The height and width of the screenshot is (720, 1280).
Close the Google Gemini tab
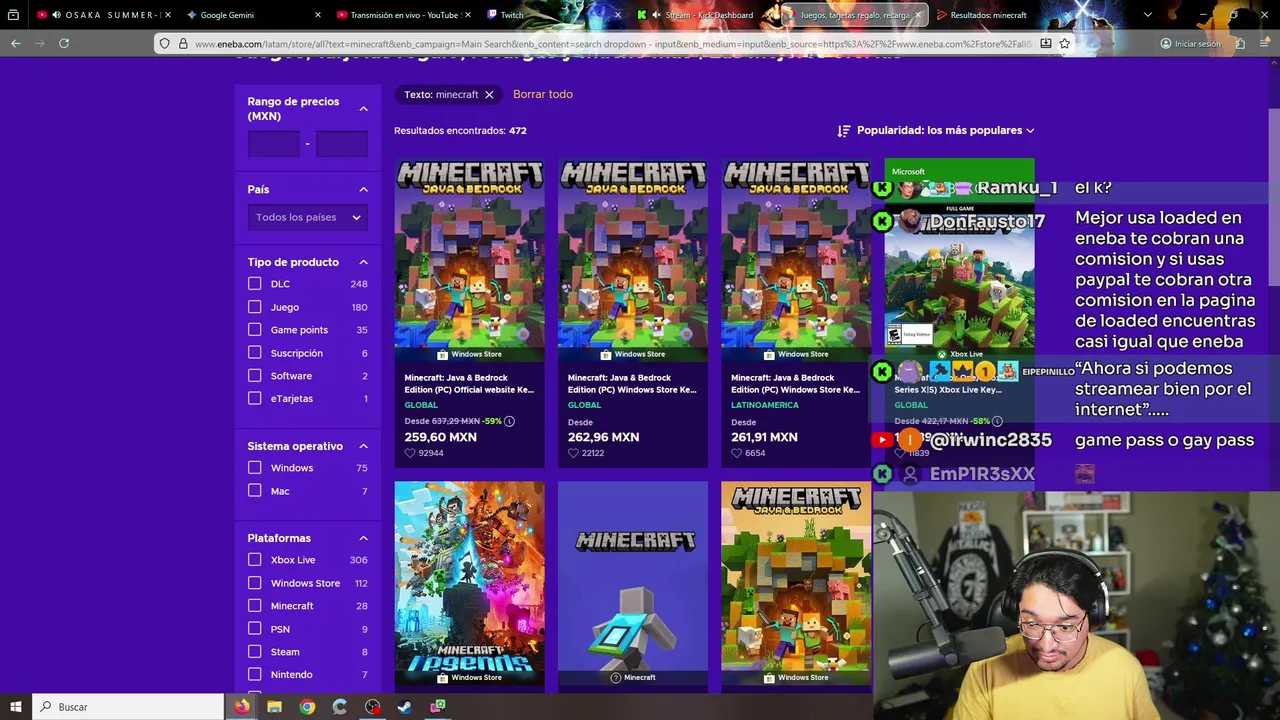coord(318,15)
